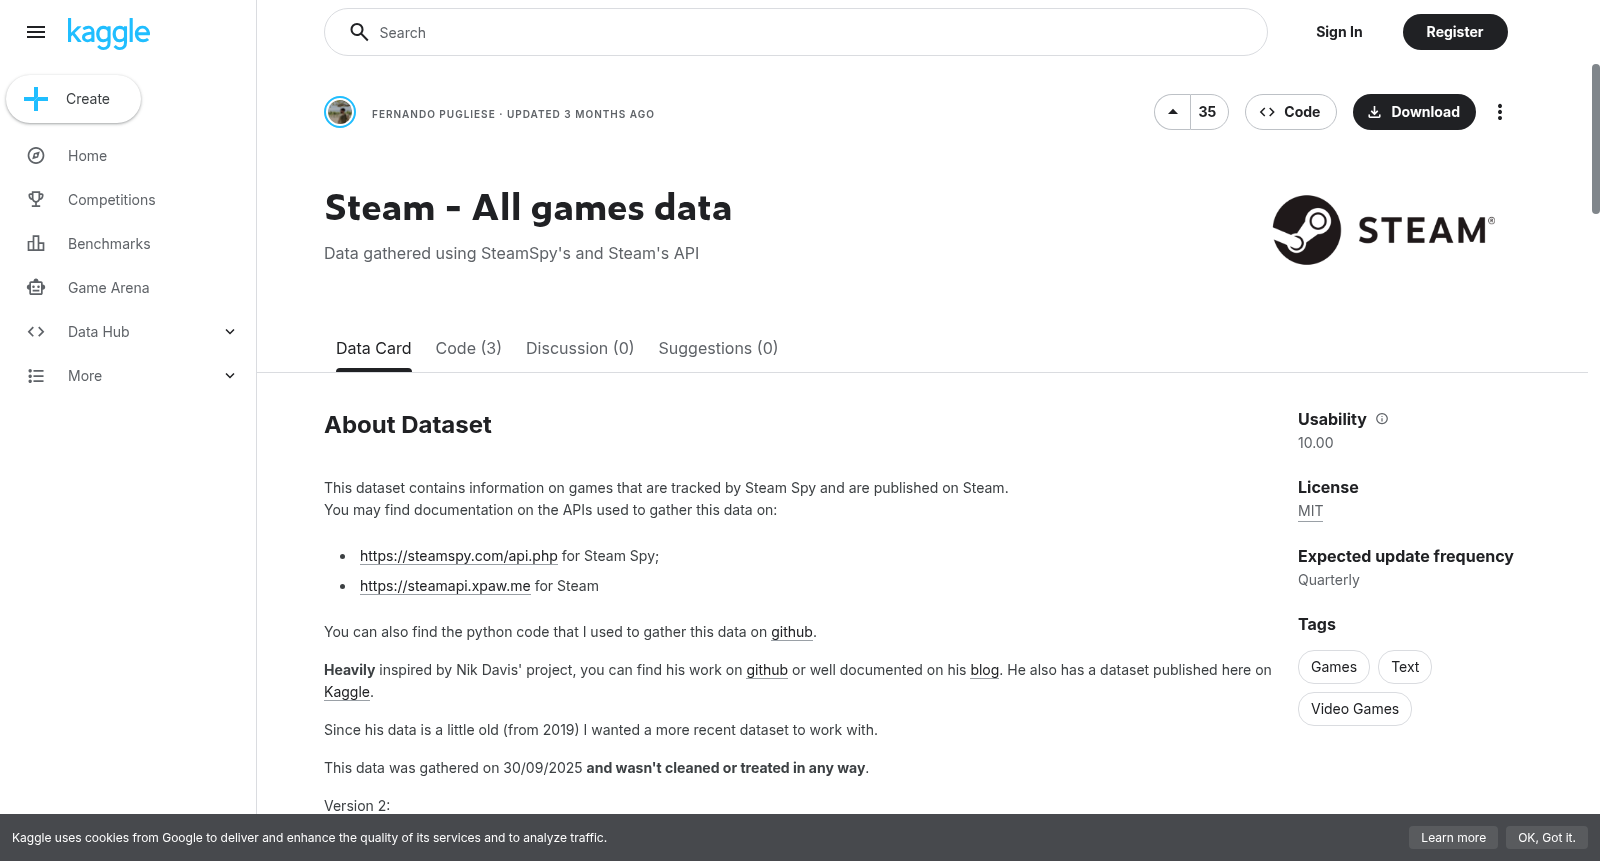The height and width of the screenshot is (861, 1600).
Task: Click the MIT license link
Action: click(x=1310, y=511)
